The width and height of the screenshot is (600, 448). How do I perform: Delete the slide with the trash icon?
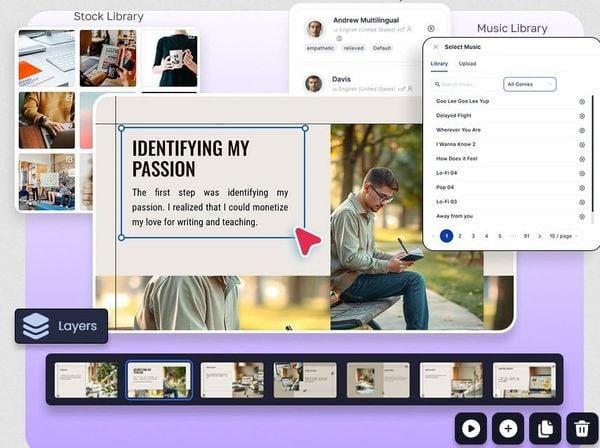click(x=582, y=428)
